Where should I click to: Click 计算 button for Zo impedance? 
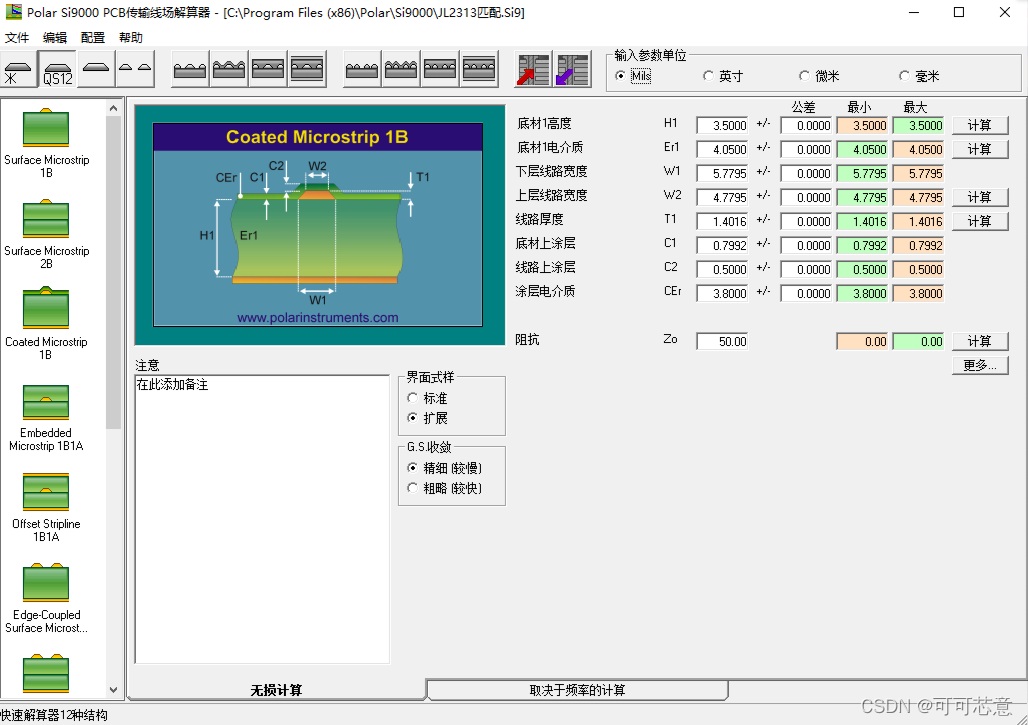pos(979,342)
